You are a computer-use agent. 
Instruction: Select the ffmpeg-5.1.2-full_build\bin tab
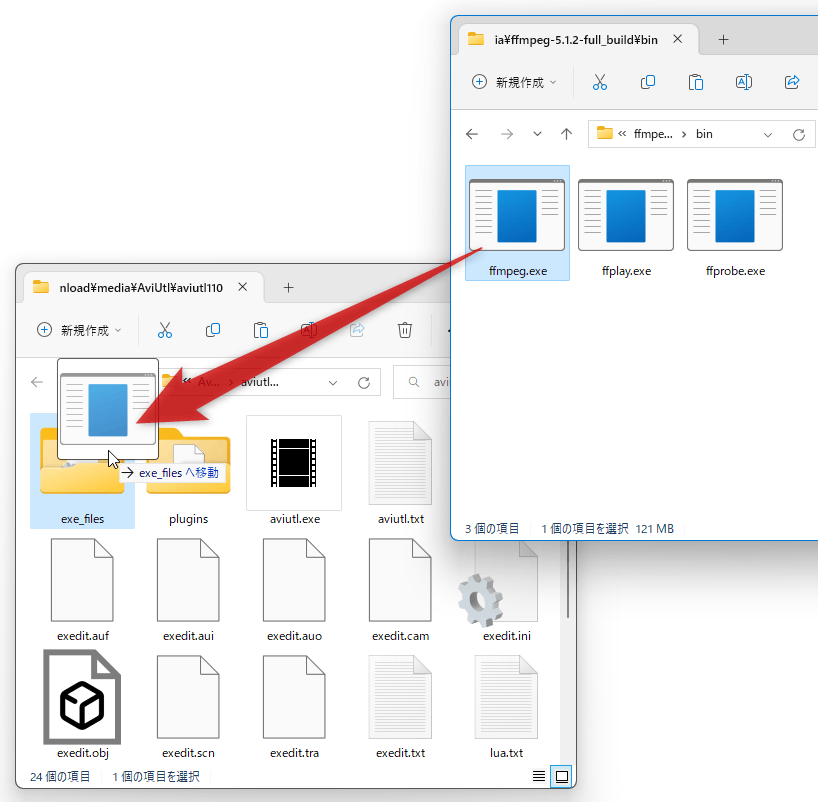click(576, 40)
